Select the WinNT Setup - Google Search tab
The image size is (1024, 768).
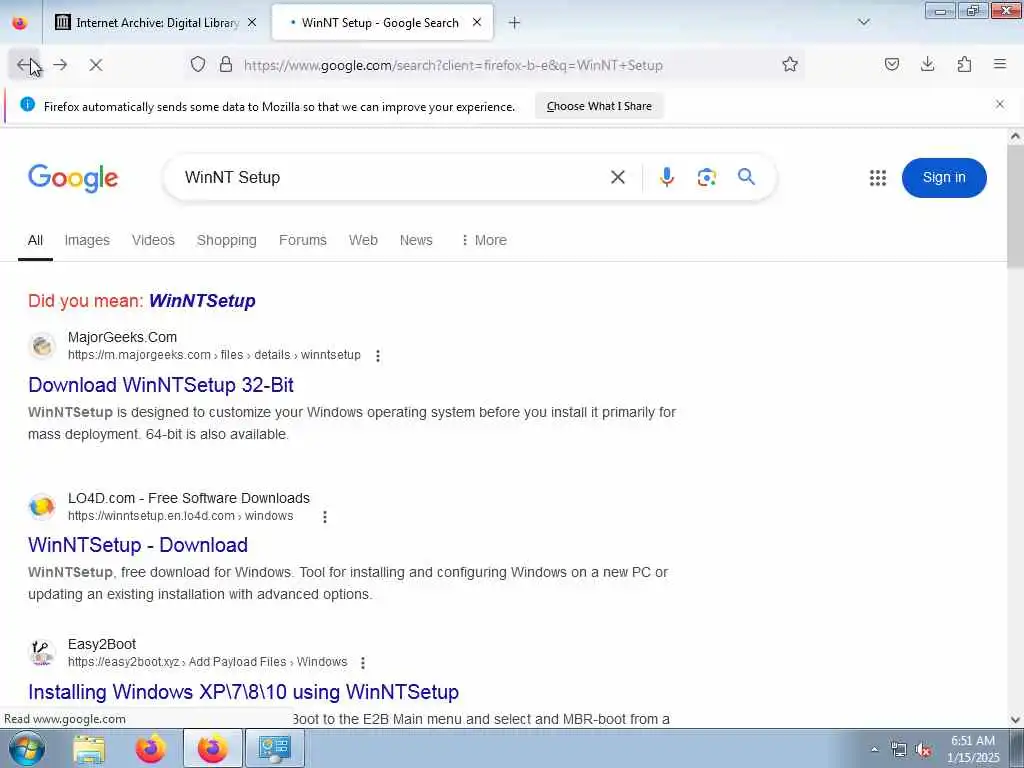coord(383,23)
